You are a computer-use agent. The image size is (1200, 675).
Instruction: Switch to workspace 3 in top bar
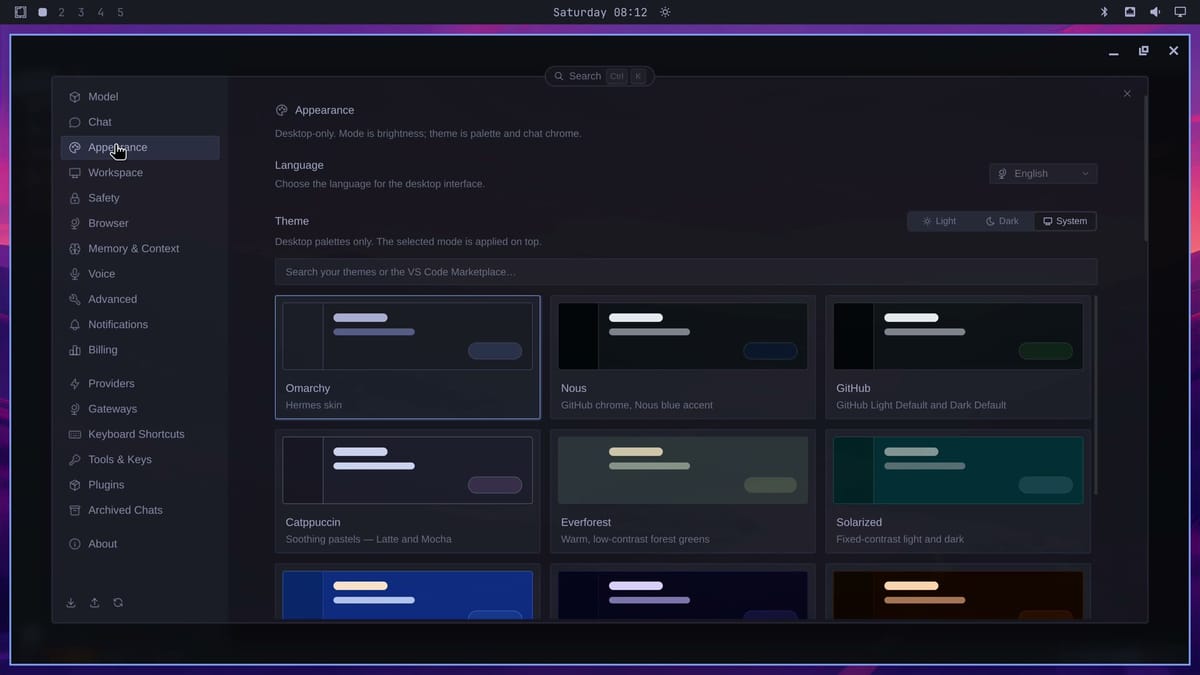click(81, 12)
